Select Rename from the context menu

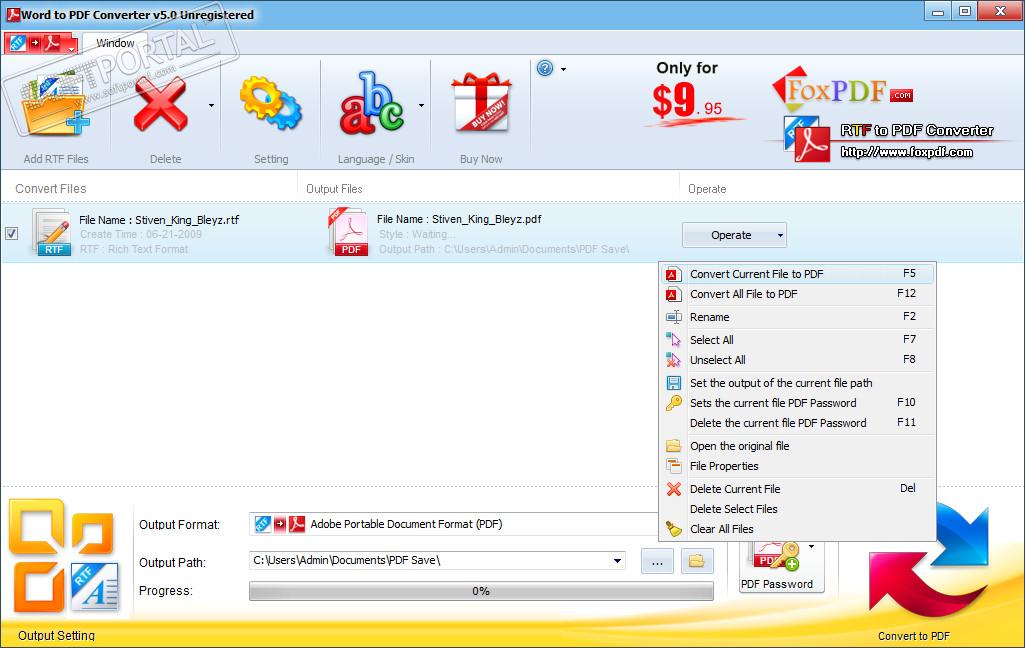(x=798, y=317)
